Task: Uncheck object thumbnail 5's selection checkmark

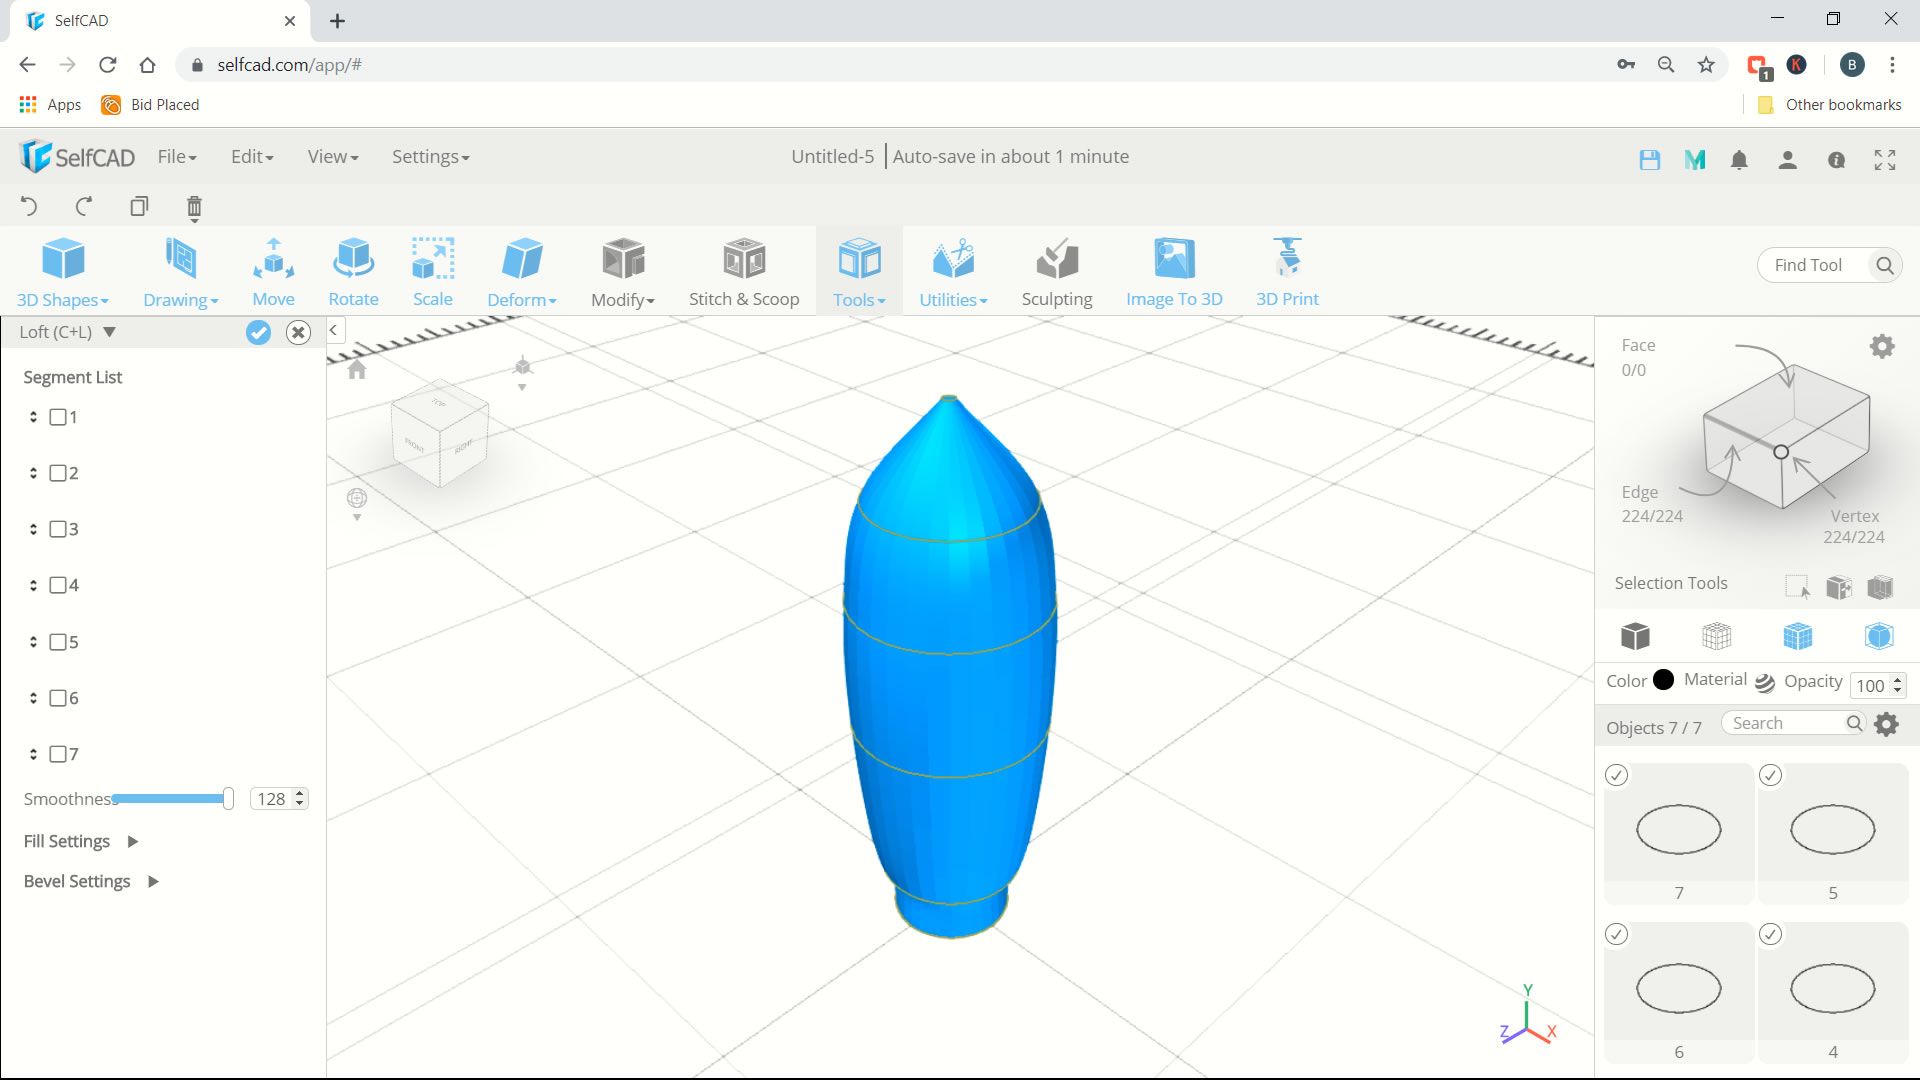Action: click(1771, 775)
